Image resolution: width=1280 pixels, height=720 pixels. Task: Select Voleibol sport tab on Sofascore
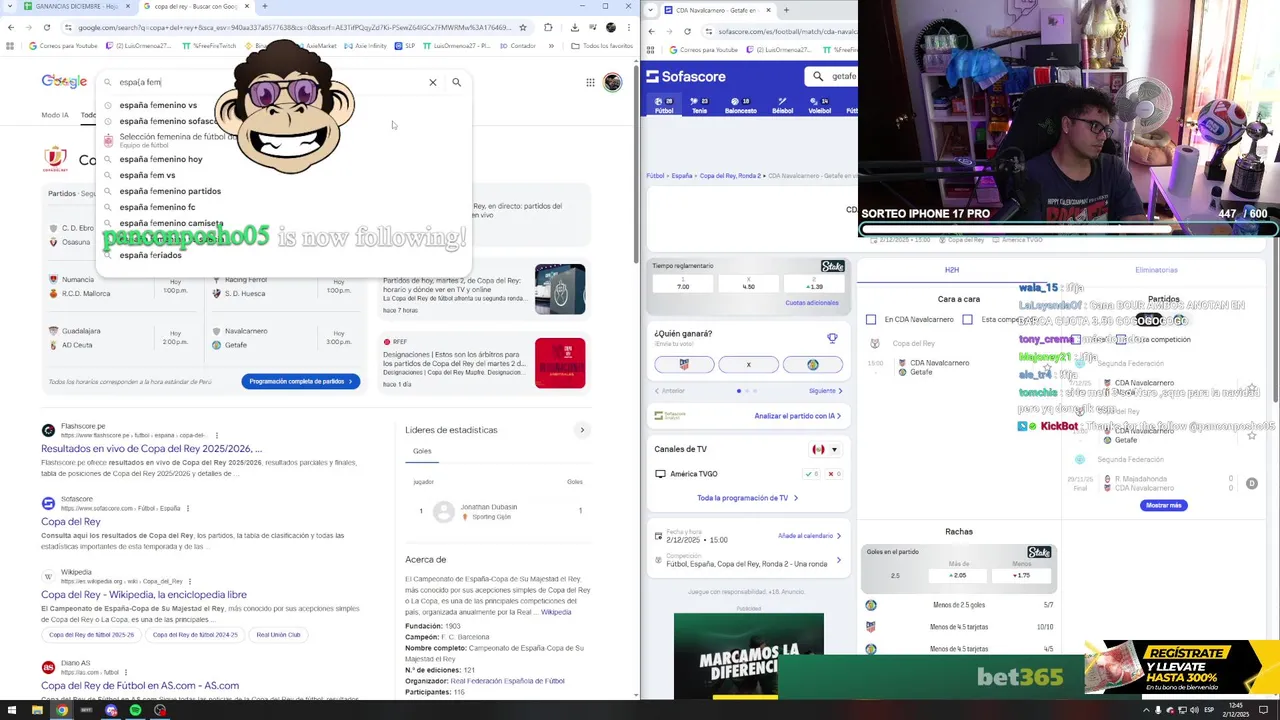pos(819,105)
